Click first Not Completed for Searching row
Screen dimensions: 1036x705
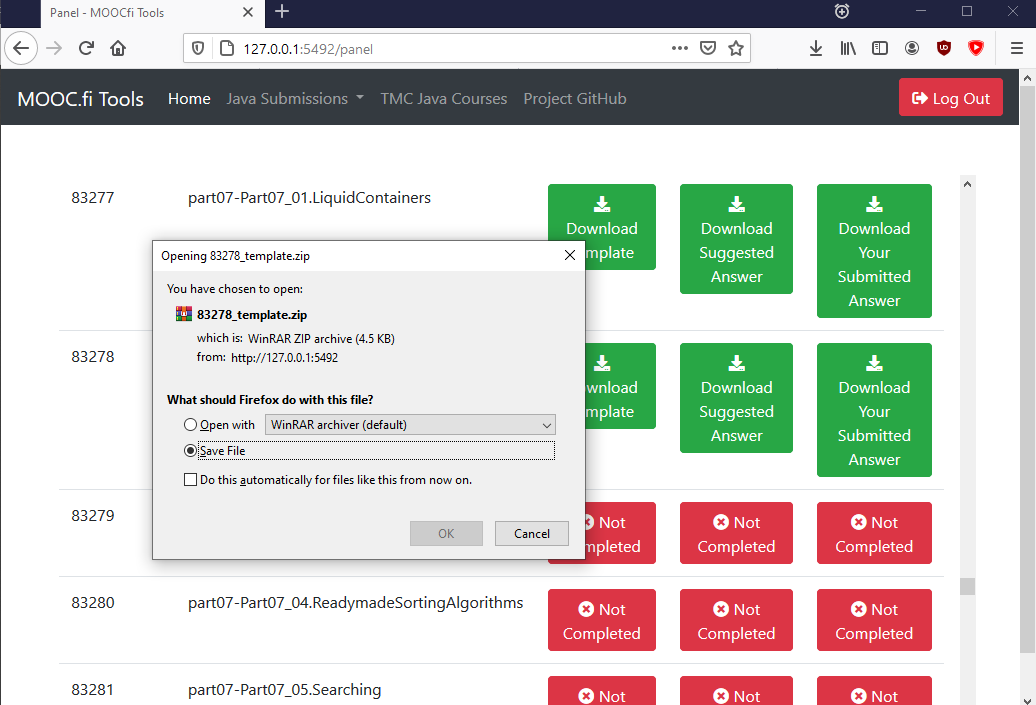click(x=602, y=690)
